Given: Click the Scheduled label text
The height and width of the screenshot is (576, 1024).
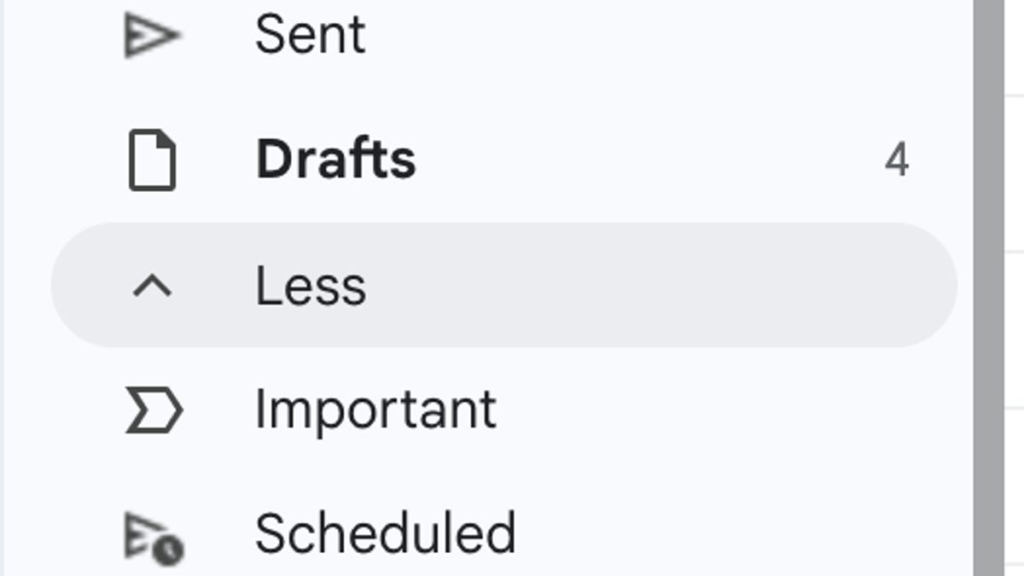Looking at the screenshot, I should [x=385, y=532].
